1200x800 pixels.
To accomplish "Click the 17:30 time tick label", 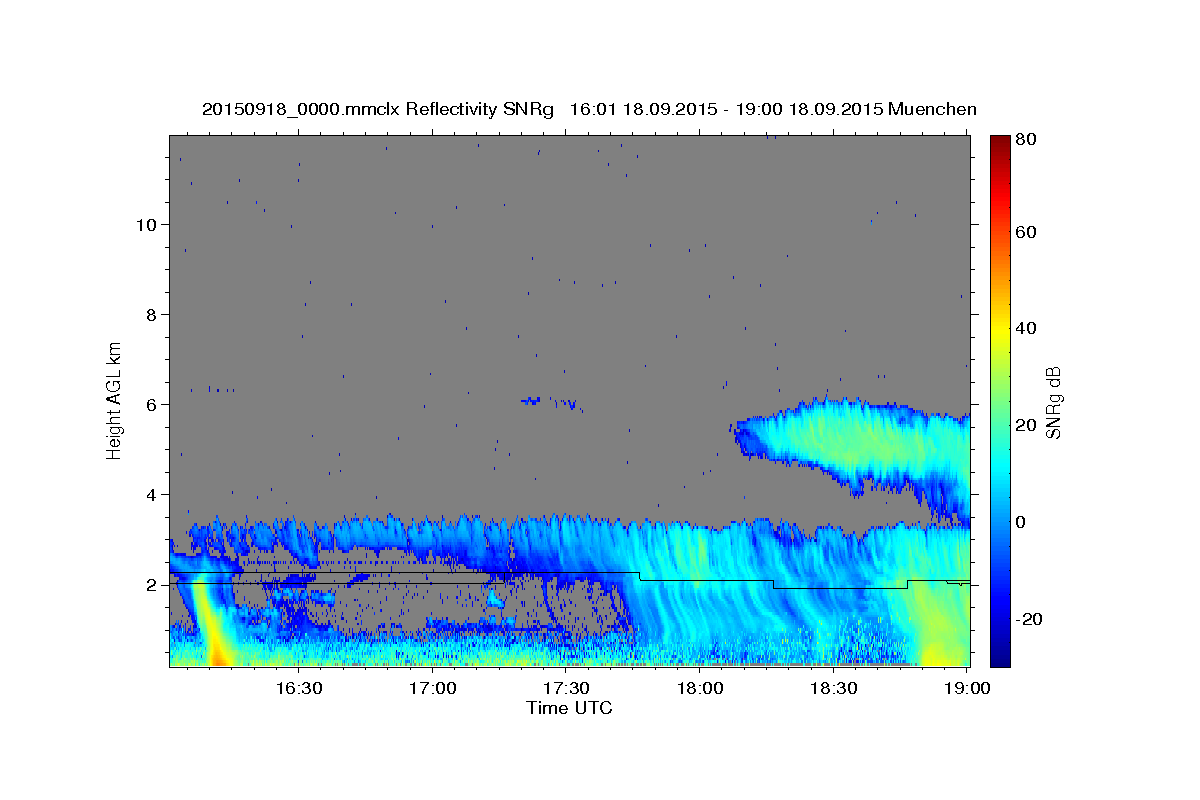I will click(x=566, y=689).
